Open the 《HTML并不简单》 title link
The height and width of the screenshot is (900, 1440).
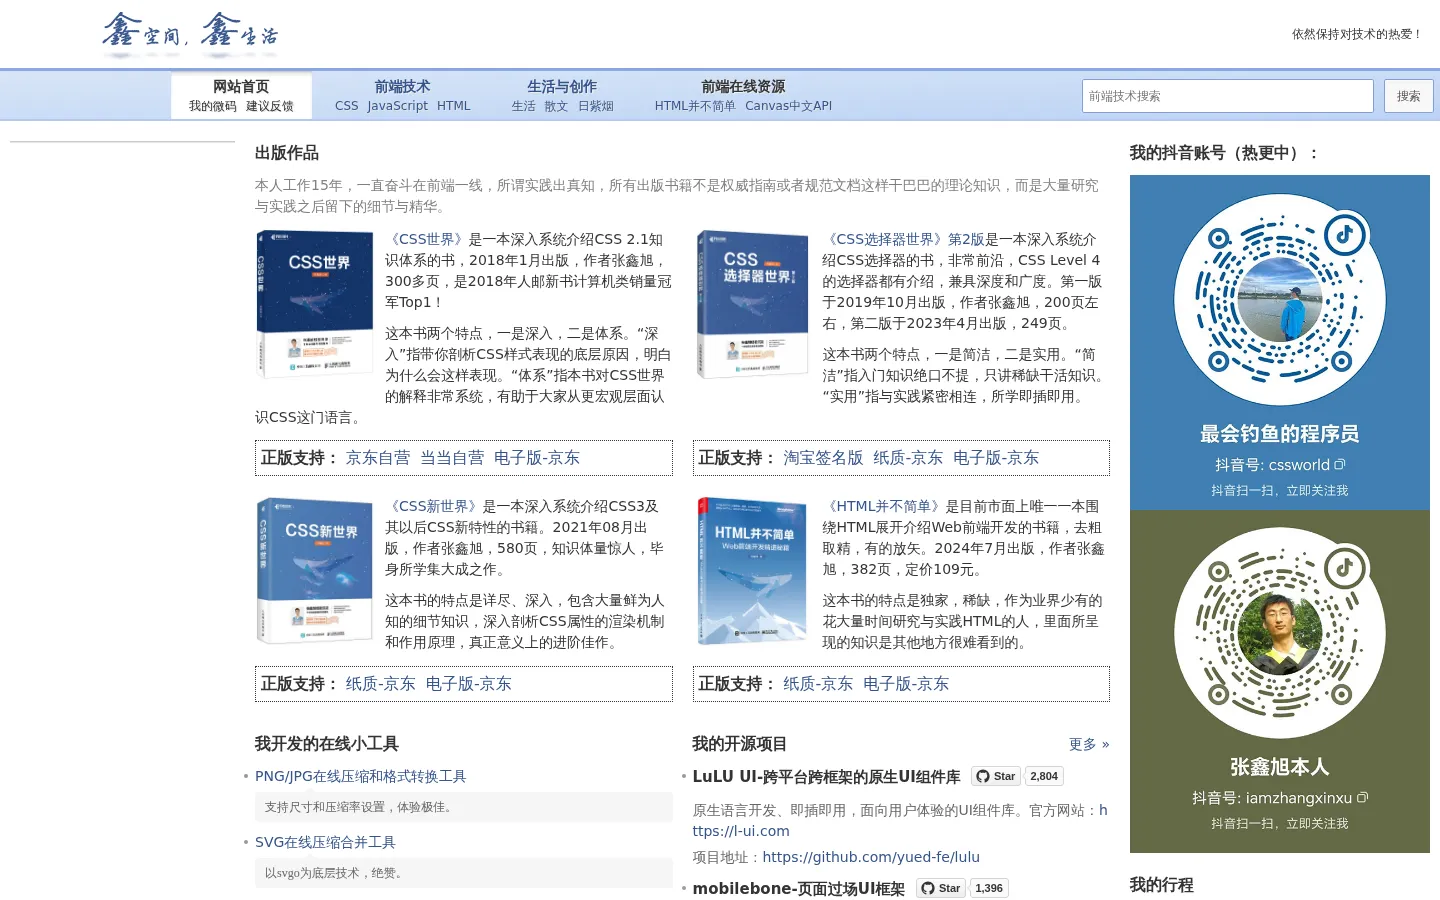click(883, 506)
